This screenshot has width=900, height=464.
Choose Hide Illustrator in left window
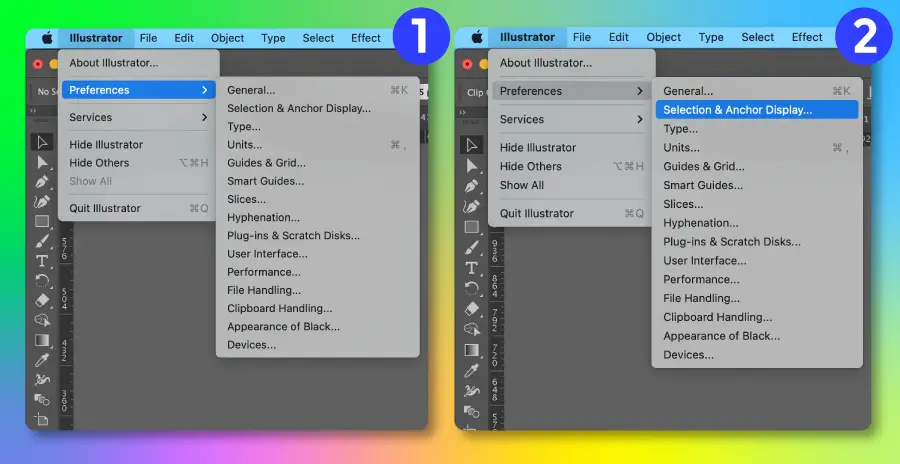[106, 145]
